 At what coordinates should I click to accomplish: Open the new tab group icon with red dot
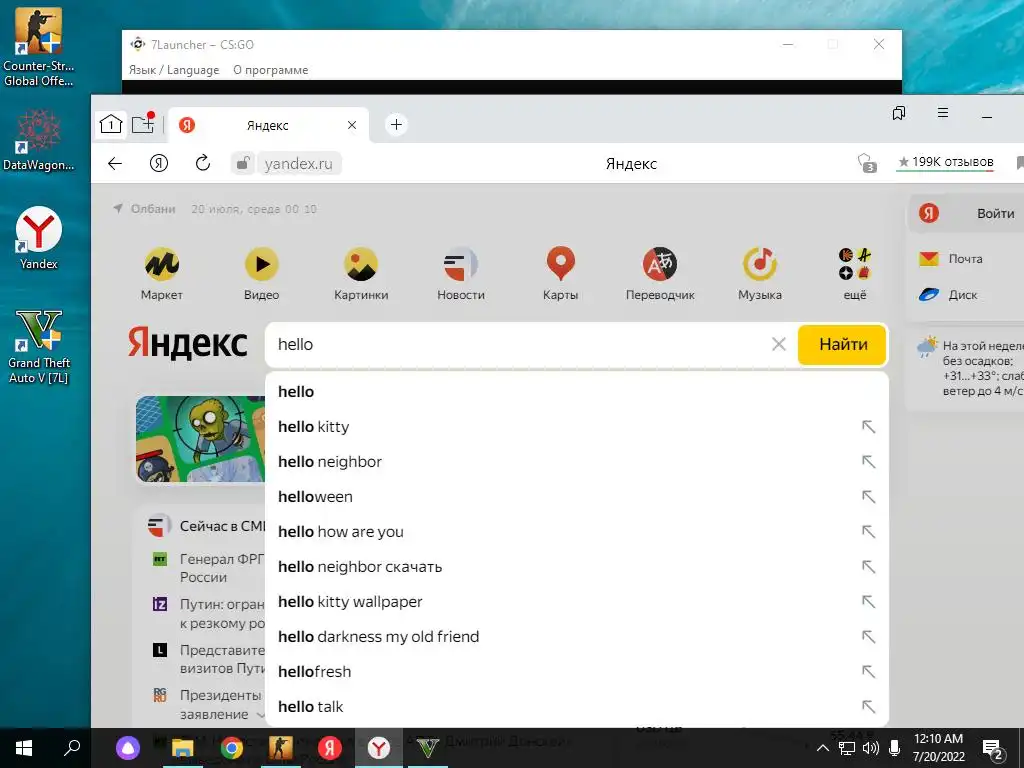[x=143, y=123]
